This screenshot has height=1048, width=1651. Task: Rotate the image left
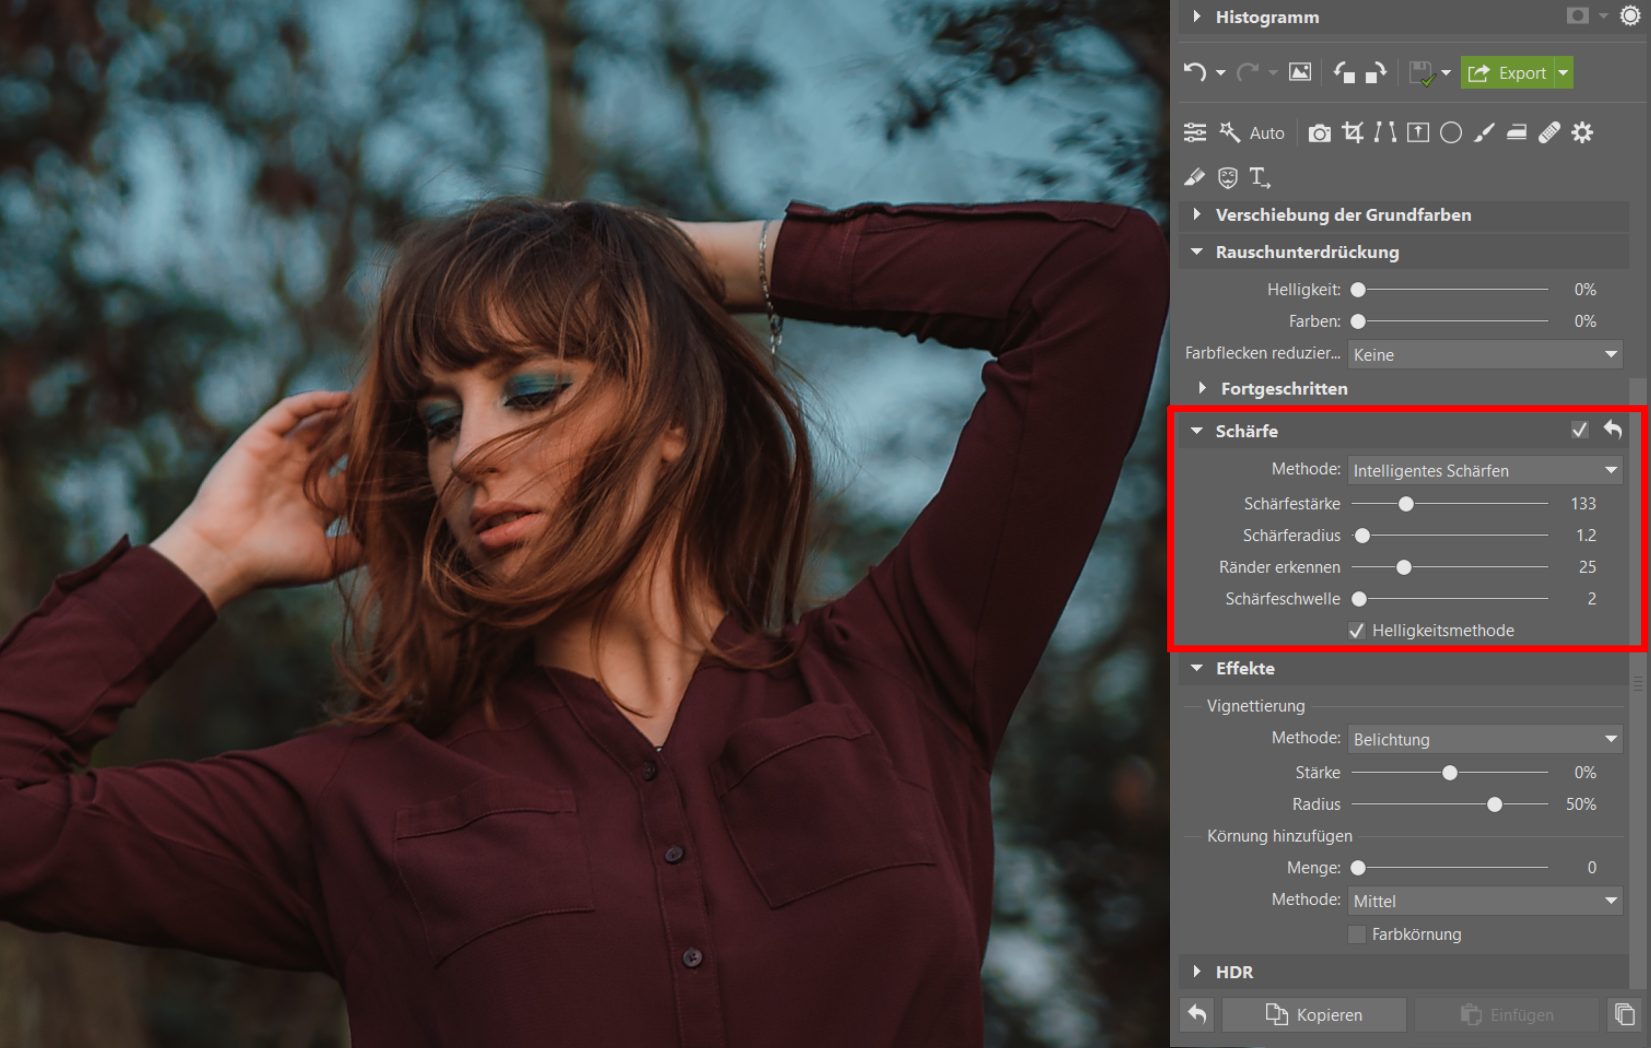(x=1343, y=73)
